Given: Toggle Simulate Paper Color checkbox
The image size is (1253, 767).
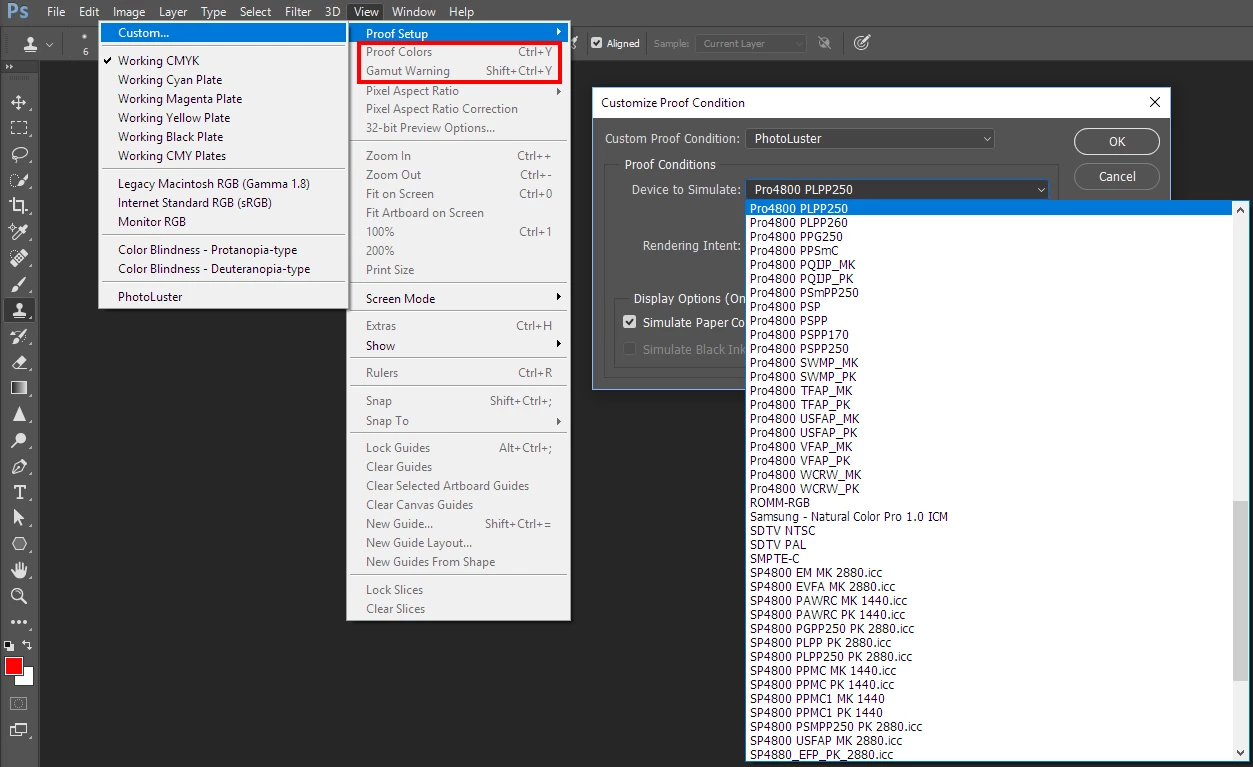Looking at the screenshot, I should tap(630, 322).
